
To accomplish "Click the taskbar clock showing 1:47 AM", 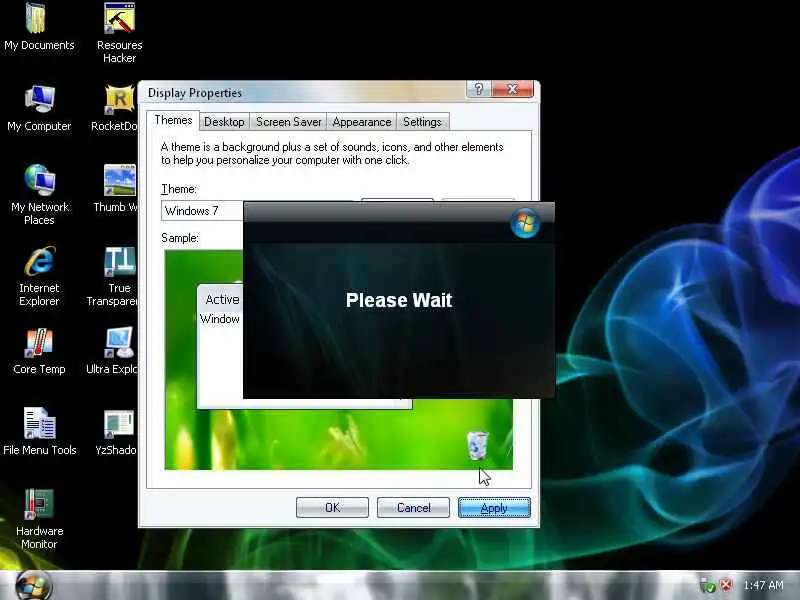I will click(x=763, y=585).
